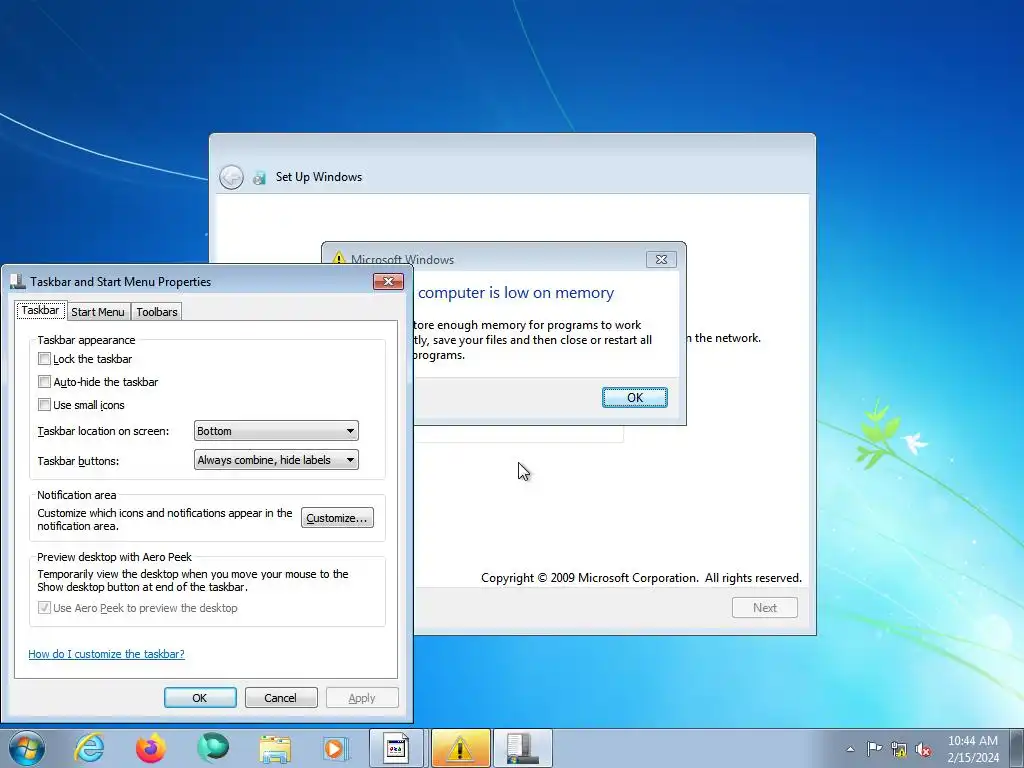1024x768 pixels.
Task: Click the 'computer is low on memory' heading
Action: click(x=516, y=293)
